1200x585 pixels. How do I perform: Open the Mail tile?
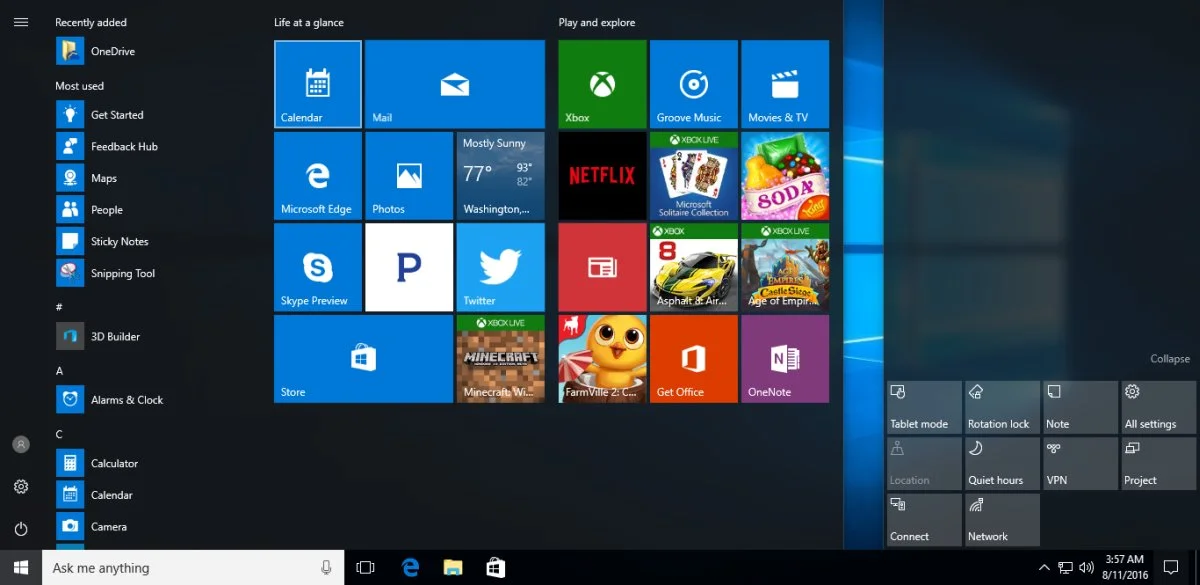click(455, 84)
